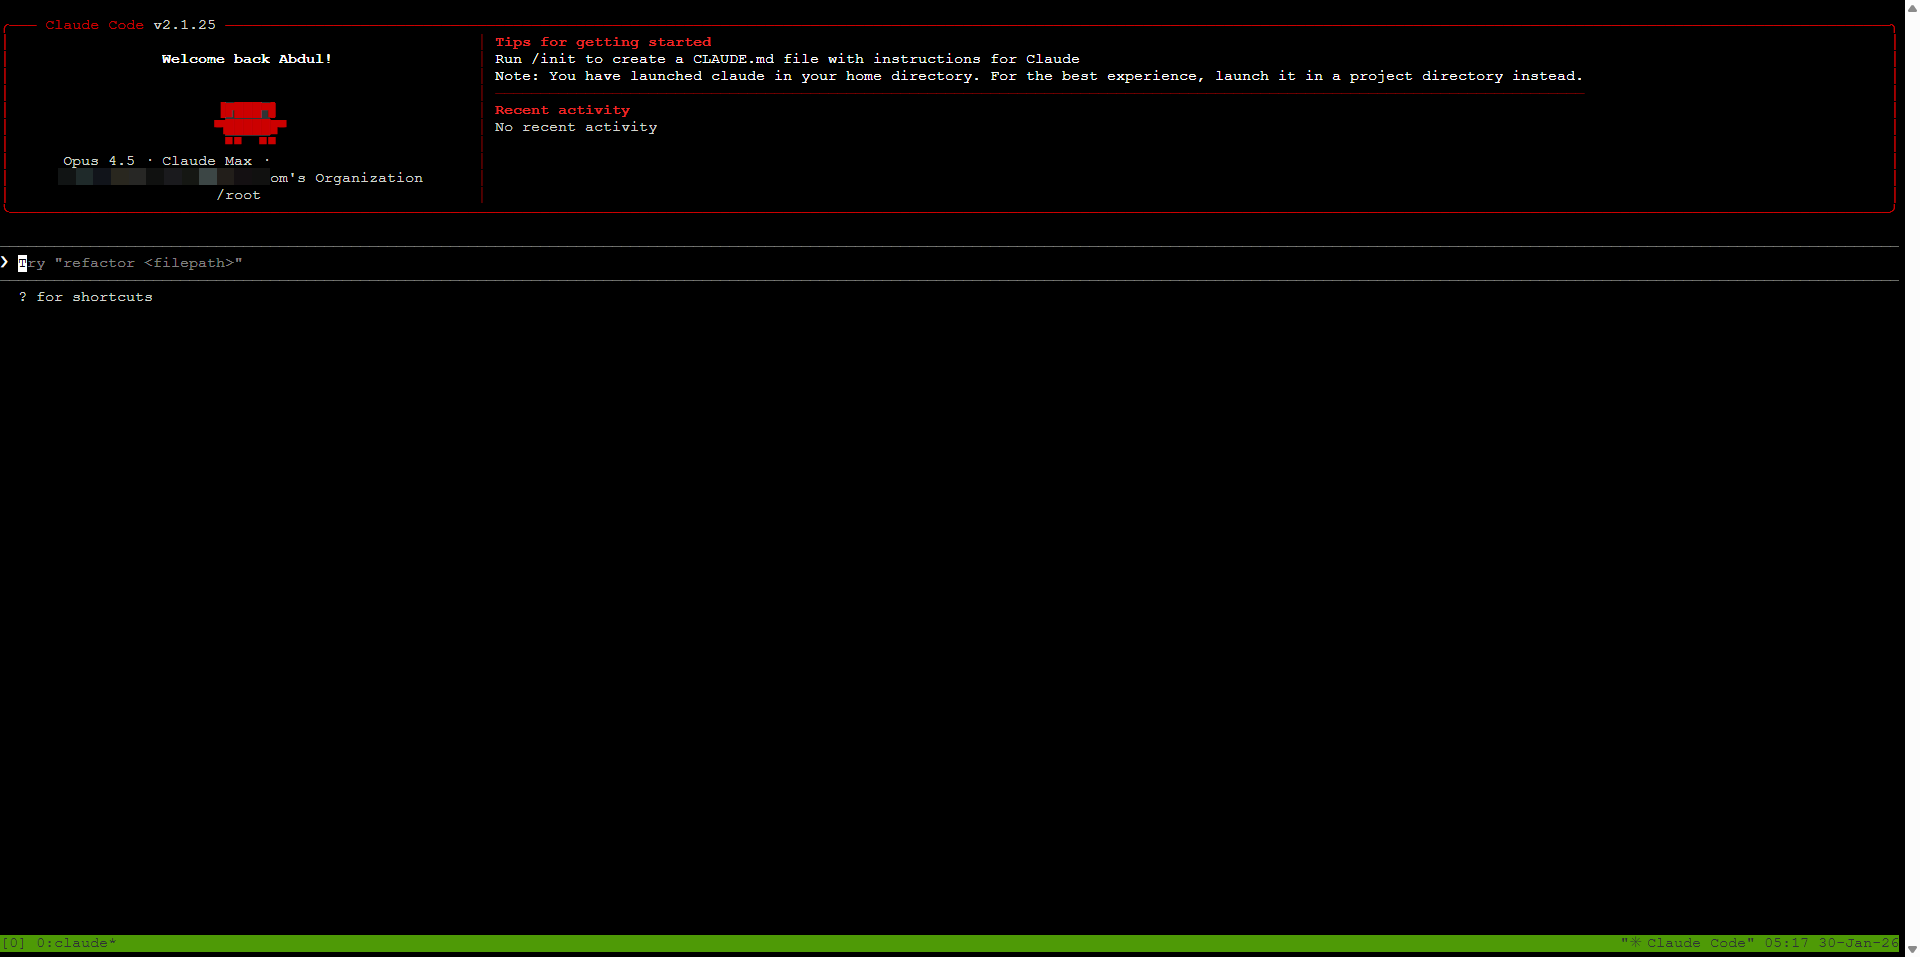Screen dimensions: 1920x957
Task: Click the 'Note: You have launched claude' line
Action: 1039,76
